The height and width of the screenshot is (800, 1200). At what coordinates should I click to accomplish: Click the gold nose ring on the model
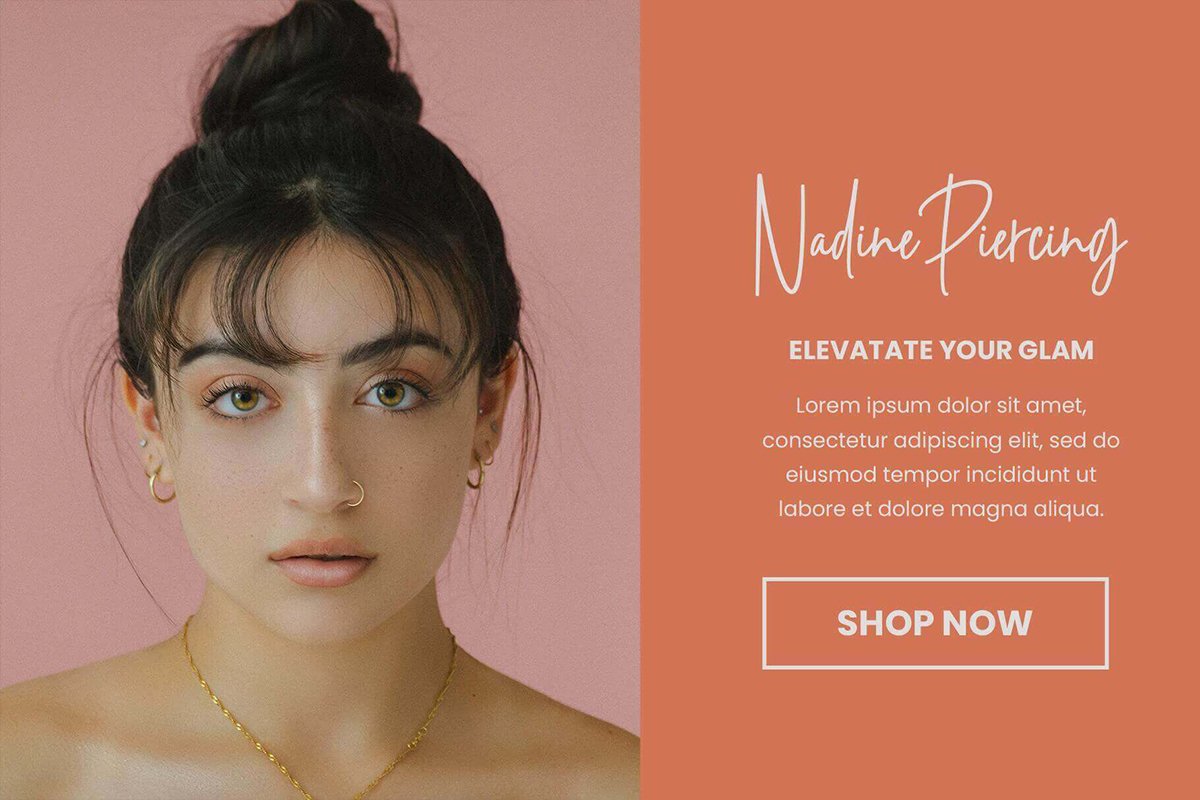[355, 494]
